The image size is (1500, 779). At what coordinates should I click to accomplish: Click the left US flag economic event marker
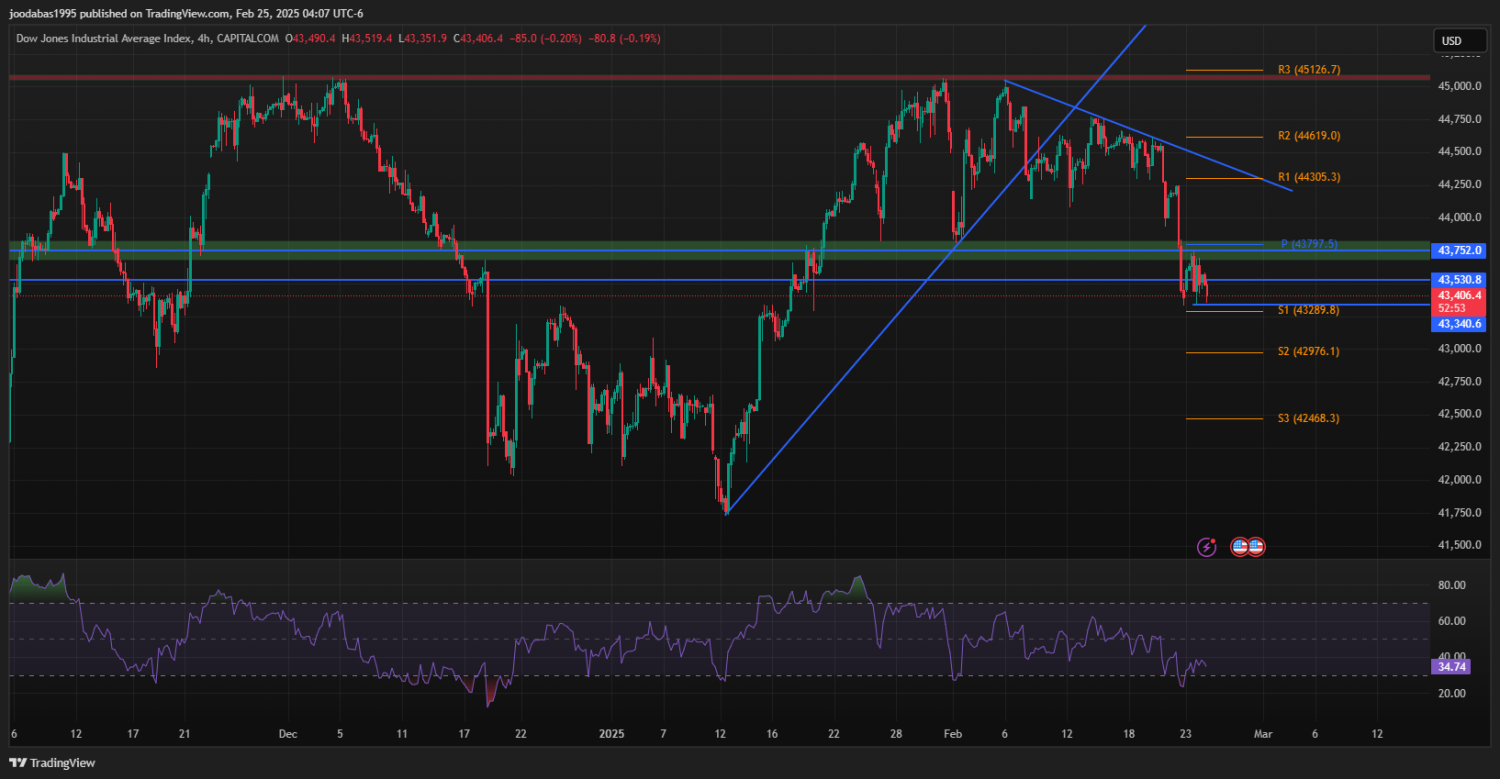point(1239,547)
